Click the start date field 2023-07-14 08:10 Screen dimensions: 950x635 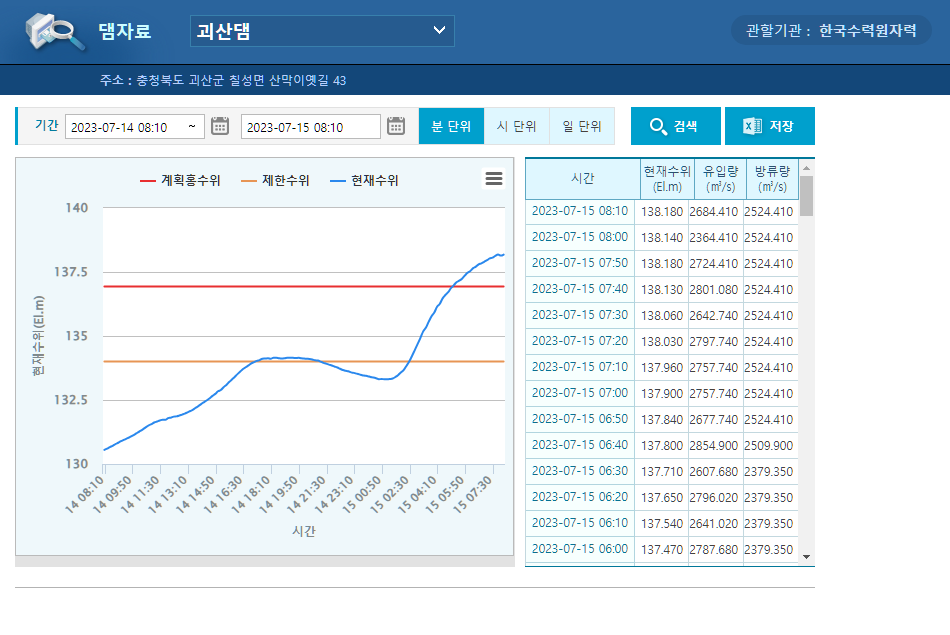125,127
